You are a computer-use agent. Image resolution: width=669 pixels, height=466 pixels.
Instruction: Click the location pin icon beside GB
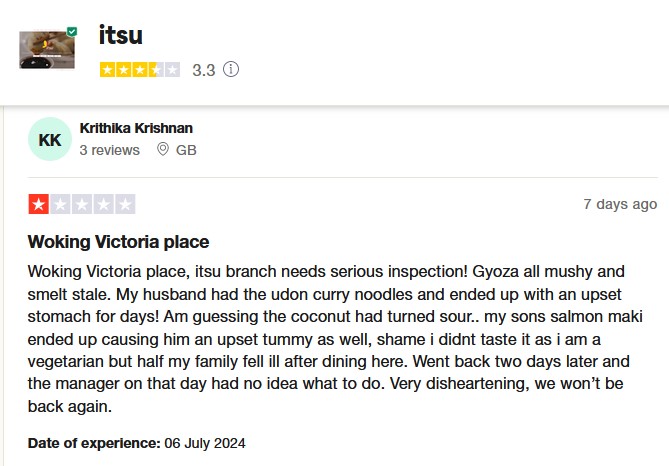(x=163, y=150)
